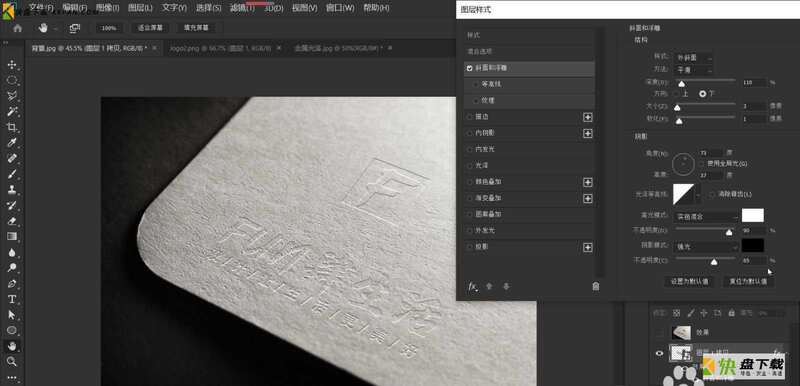Add another 渐变叠加 effect with plus
Viewport: 800px width, 386px height.
pos(588,198)
